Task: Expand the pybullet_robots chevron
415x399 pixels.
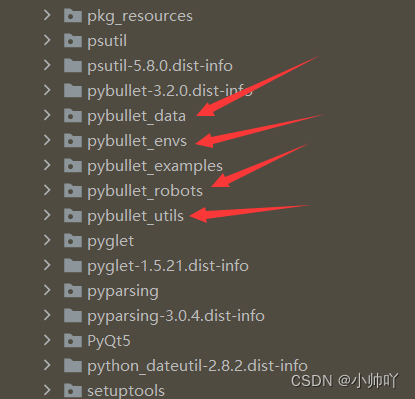Action: pyautogui.click(x=47, y=190)
